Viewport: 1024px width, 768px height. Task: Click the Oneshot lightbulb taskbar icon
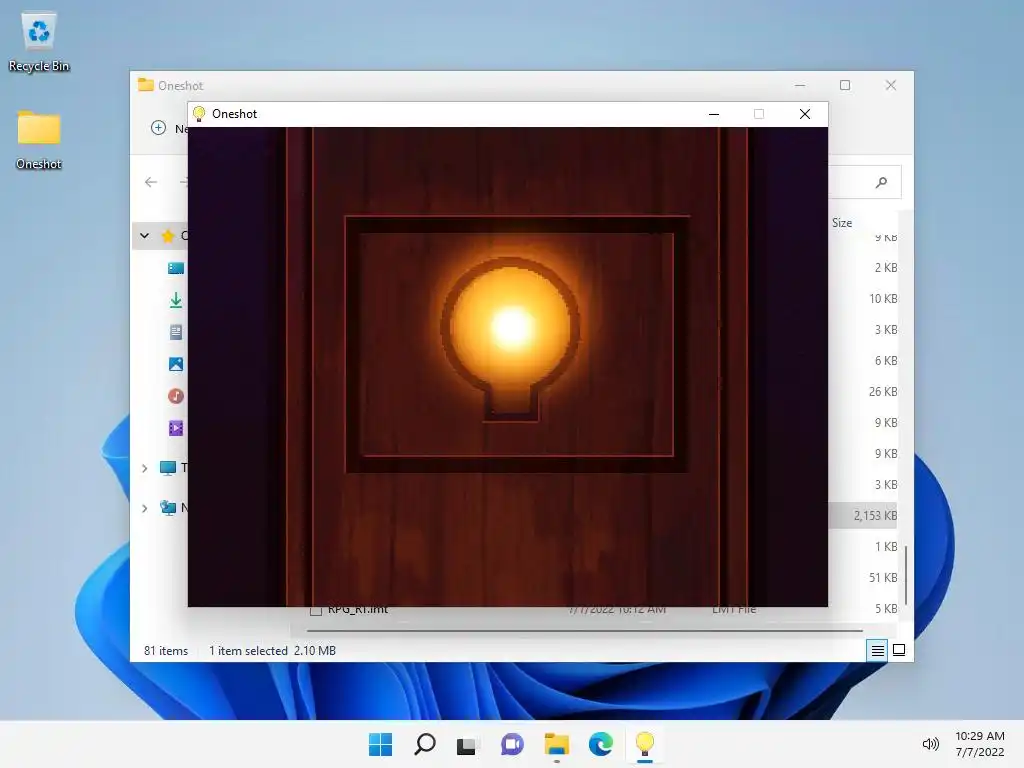tap(645, 744)
